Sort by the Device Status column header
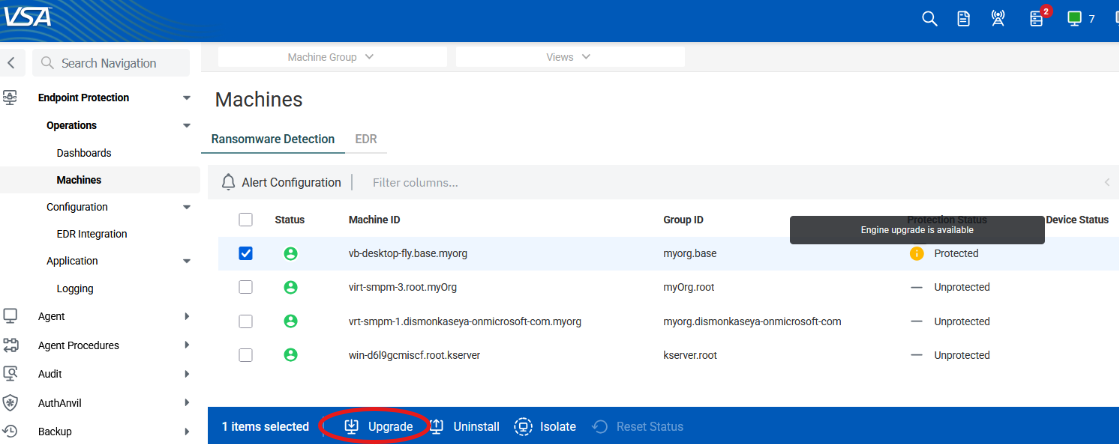The width and height of the screenshot is (1119, 445). [1078, 220]
